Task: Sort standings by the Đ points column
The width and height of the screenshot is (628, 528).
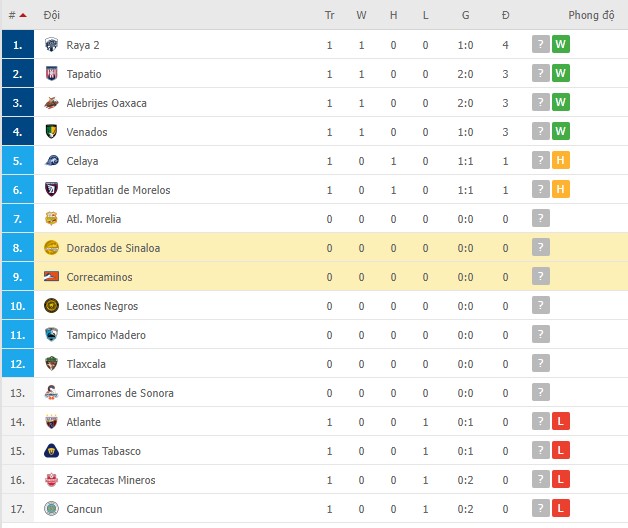Action: 505,16
